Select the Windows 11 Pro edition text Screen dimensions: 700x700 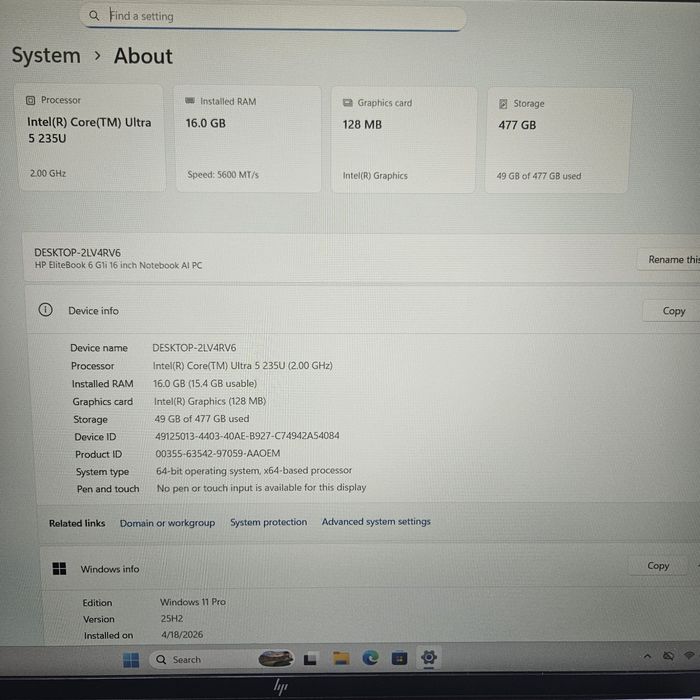click(193, 602)
